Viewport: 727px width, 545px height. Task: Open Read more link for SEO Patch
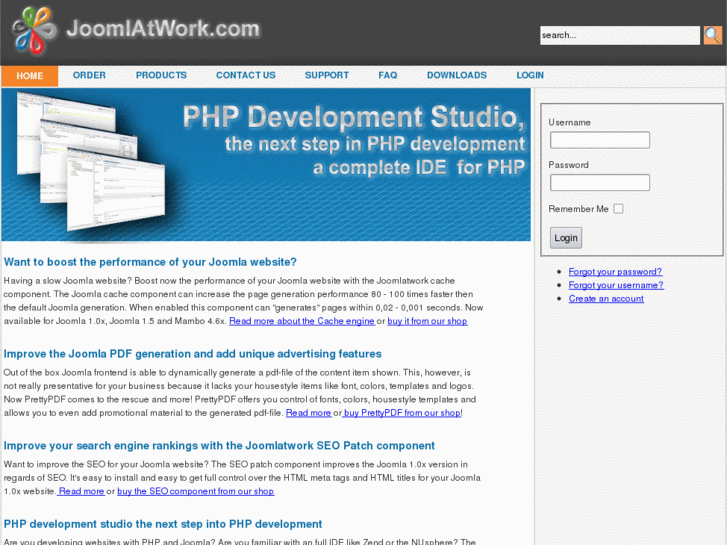point(81,491)
